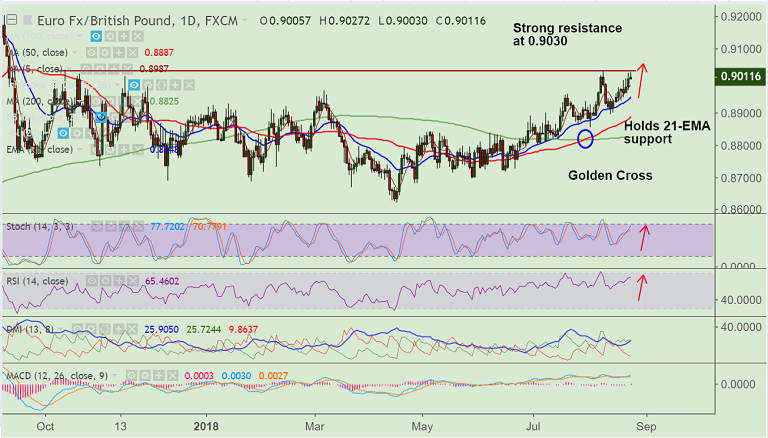Expand MA (100, close) dropdown arrow
This screenshot has height=438, width=768.
click(79, 36)
